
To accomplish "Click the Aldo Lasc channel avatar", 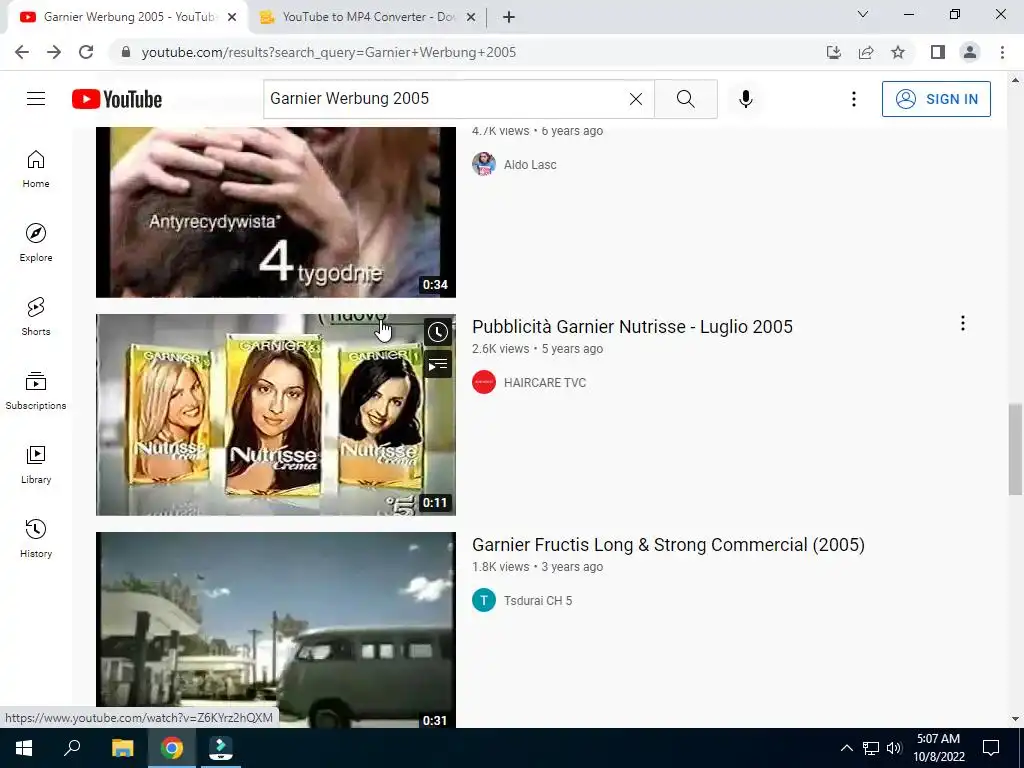I will (x=484, y=165).
